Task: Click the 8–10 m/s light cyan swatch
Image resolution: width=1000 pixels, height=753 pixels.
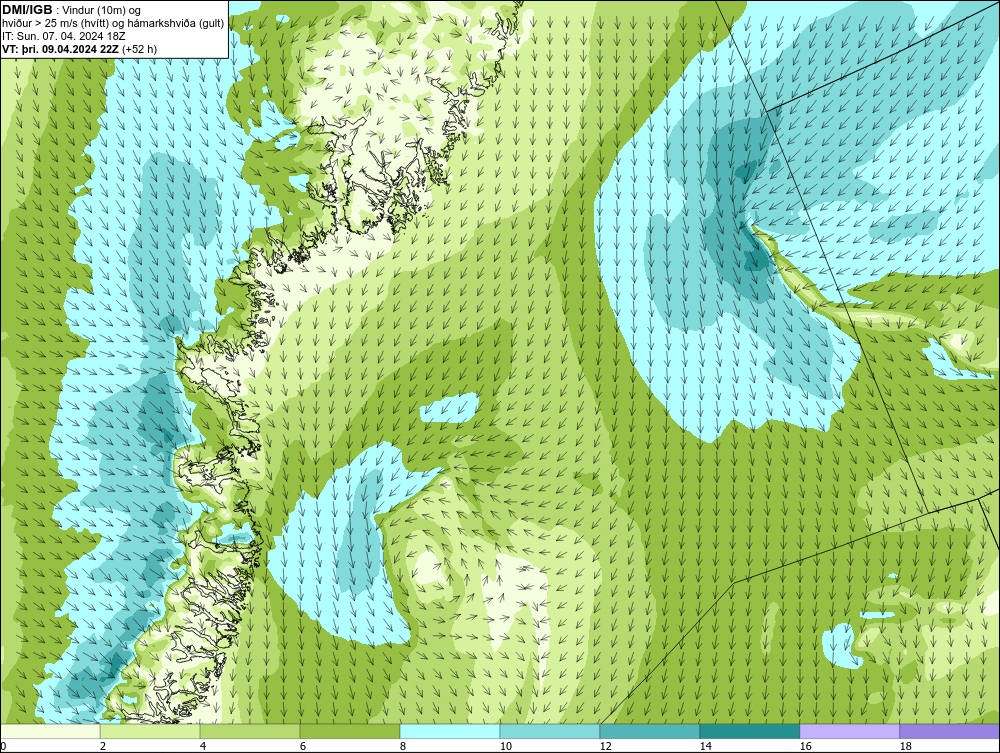Action: [450, 731]
